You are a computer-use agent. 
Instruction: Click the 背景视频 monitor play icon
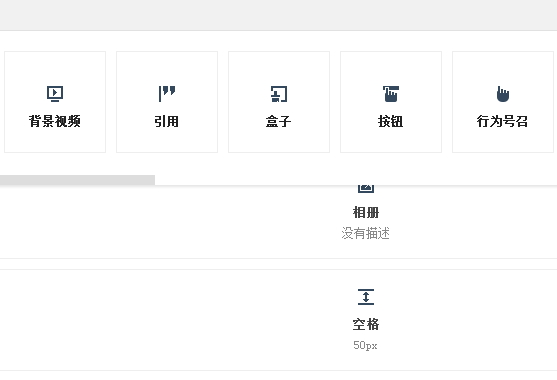pos(55,94)
